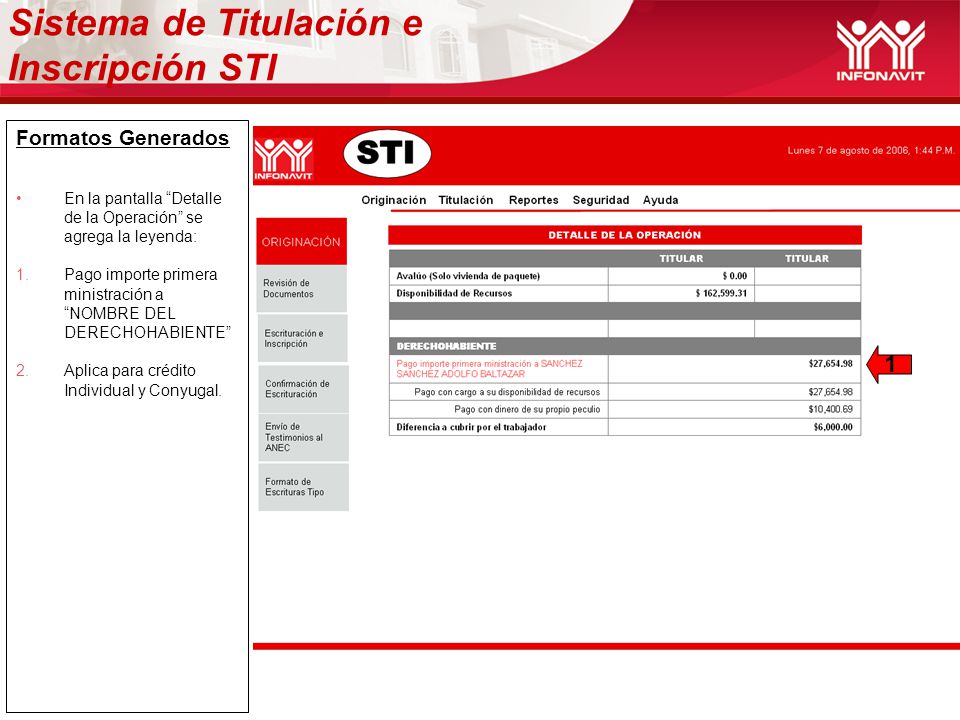Click the white INFONAVIT logo in slide banner
Viewport: 960px width, 720px height.
880,50
